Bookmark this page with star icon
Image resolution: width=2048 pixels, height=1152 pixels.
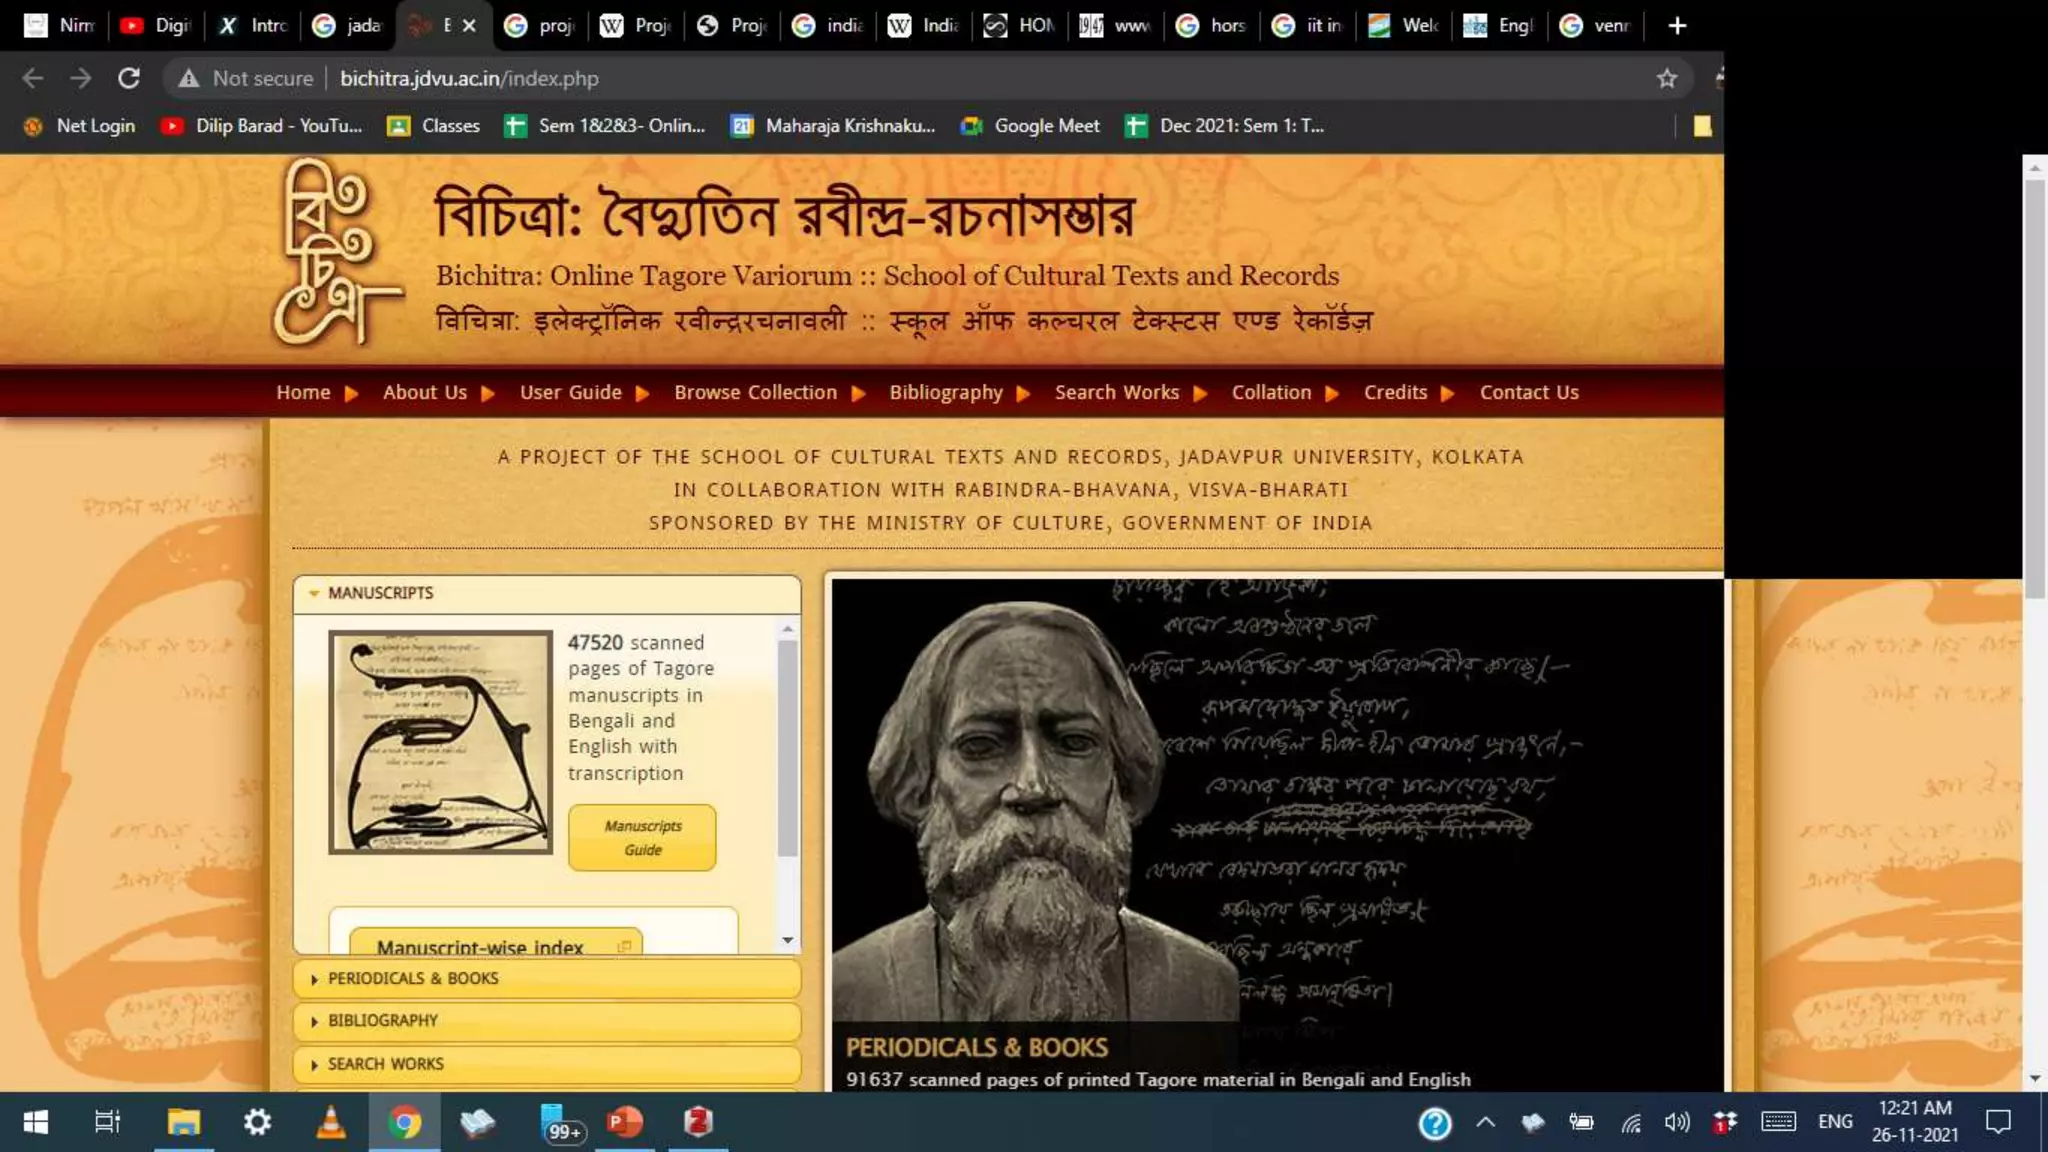coord(1666,78)
